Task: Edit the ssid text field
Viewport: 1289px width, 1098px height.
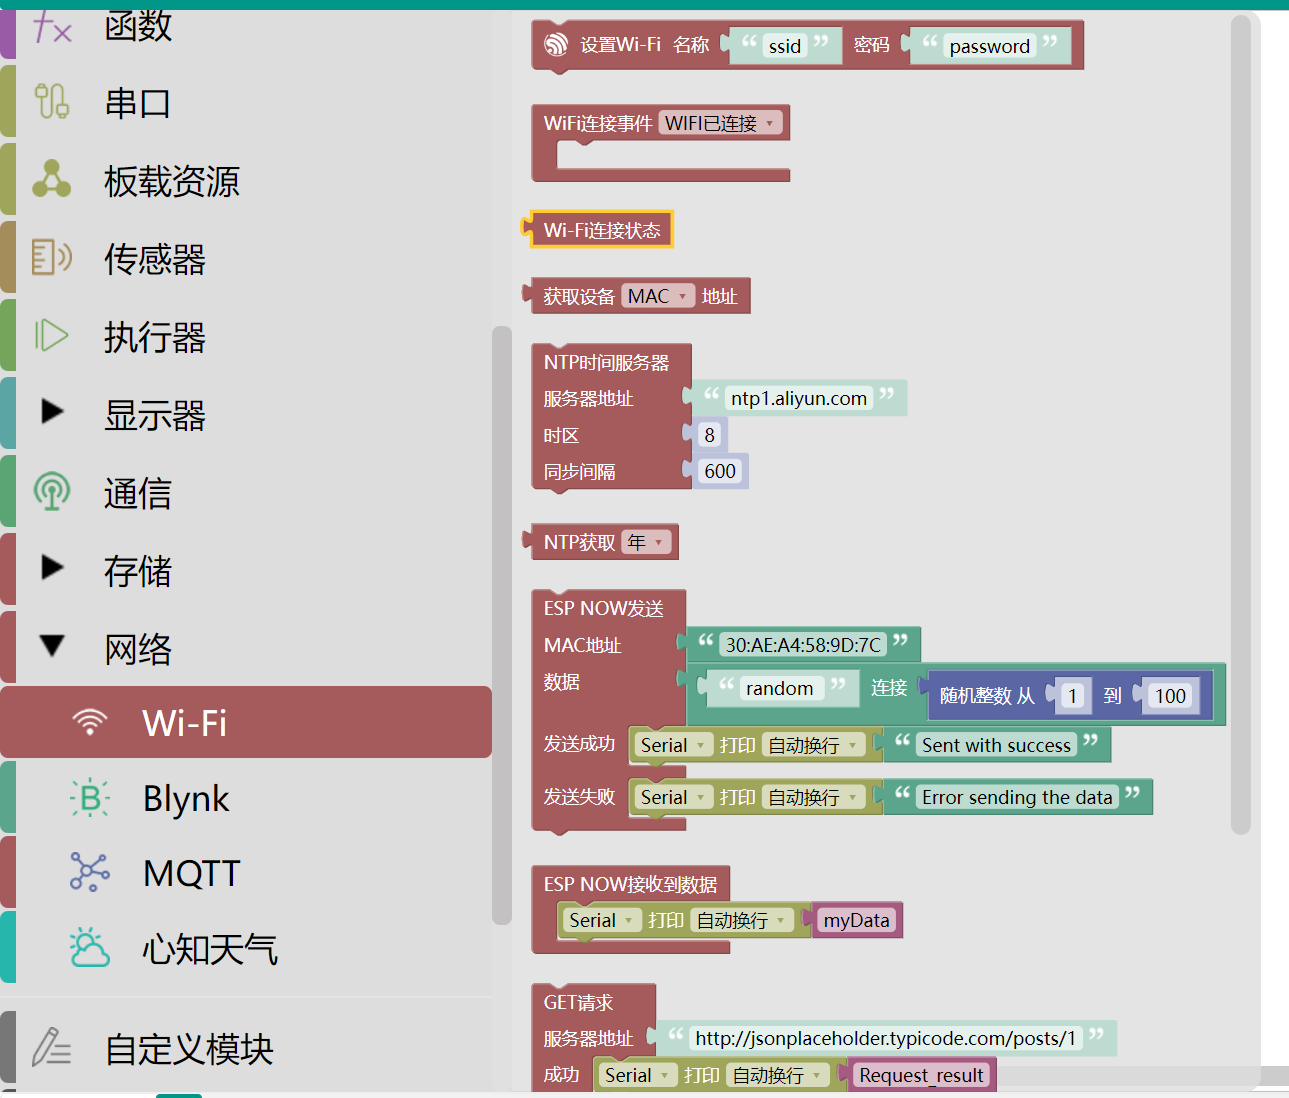Action: [785, 46]
